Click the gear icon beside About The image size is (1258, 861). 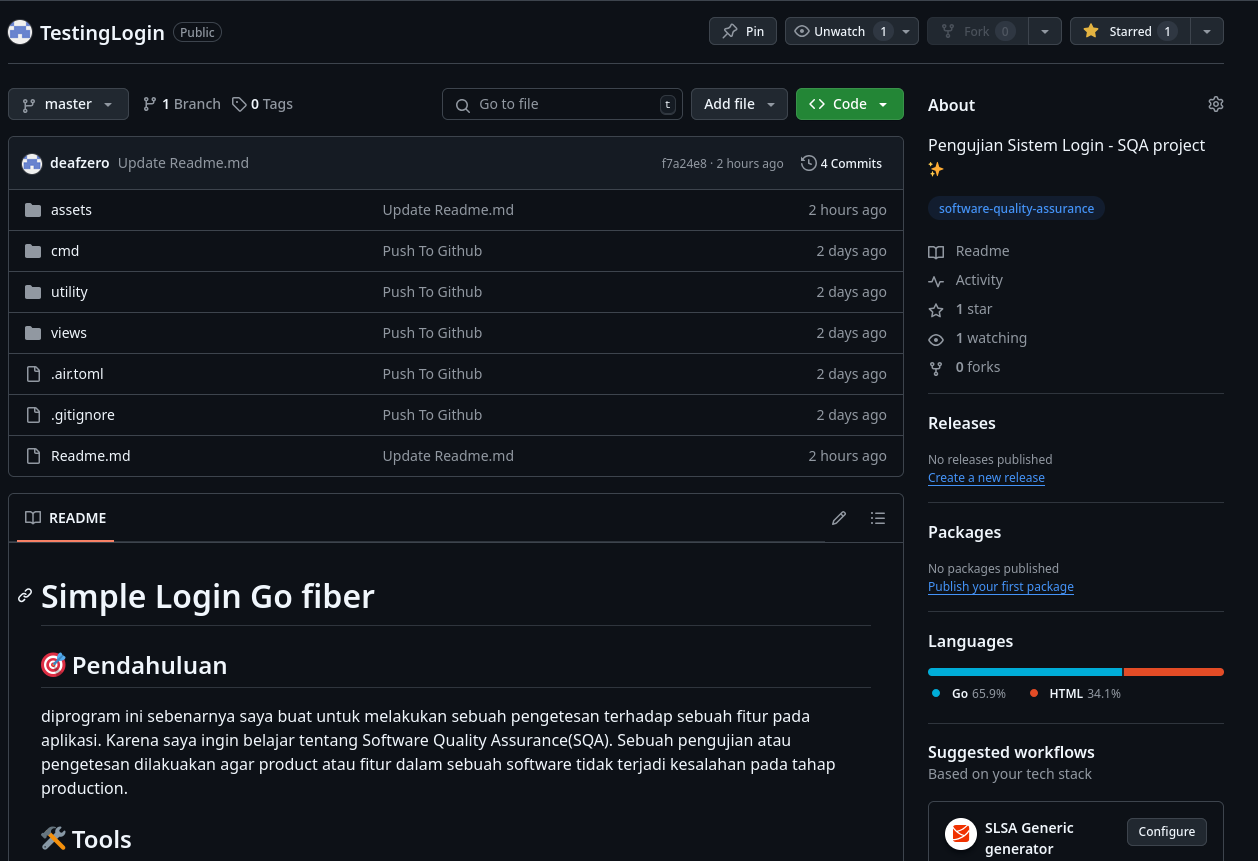[1215, 105]
